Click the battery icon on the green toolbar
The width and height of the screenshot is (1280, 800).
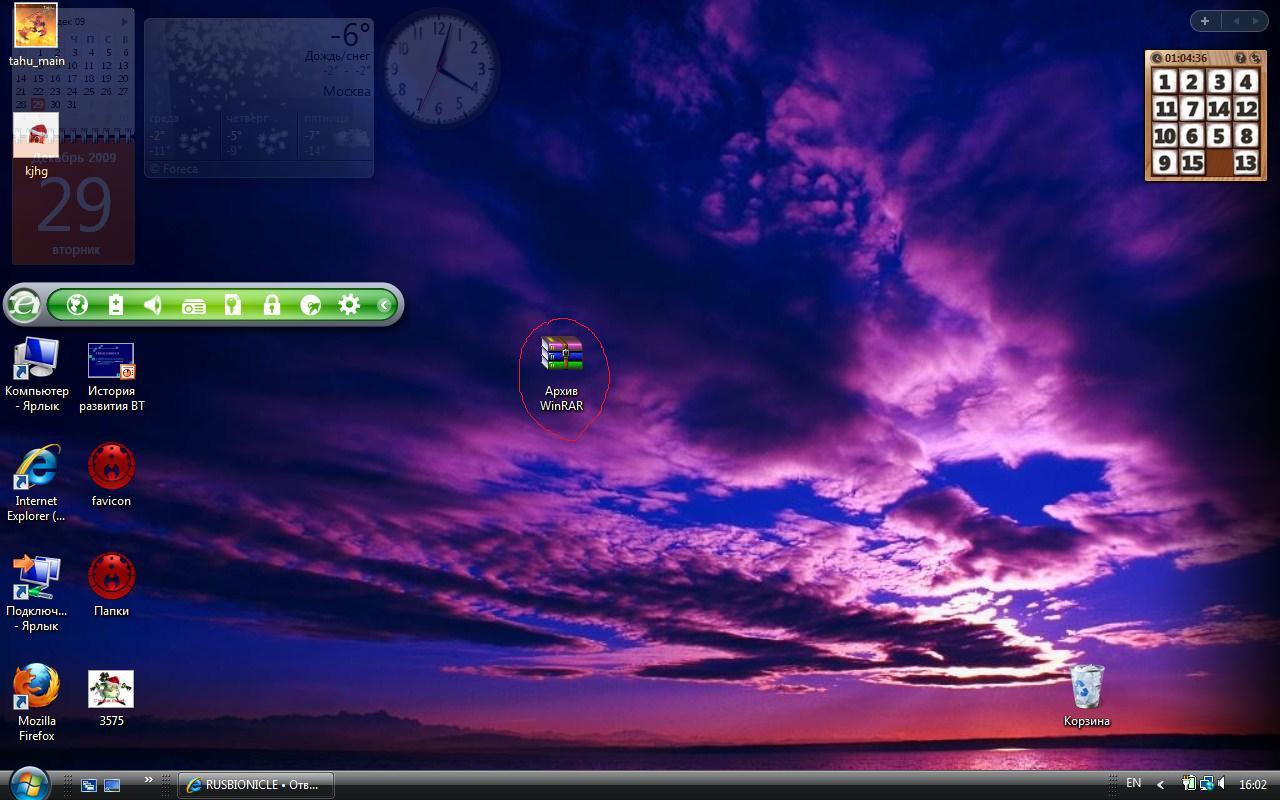coord(116,305)
